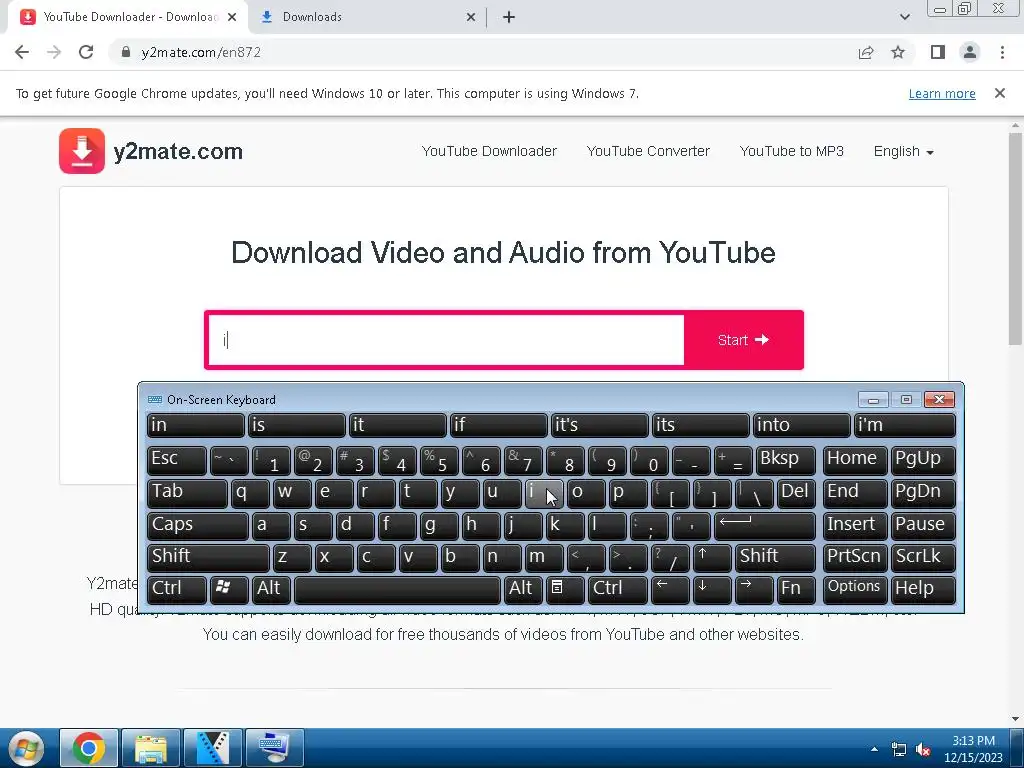1024x768 pixels.
Task: Open YouTube to MP3 nav item
Action: (x=792, y=152)
